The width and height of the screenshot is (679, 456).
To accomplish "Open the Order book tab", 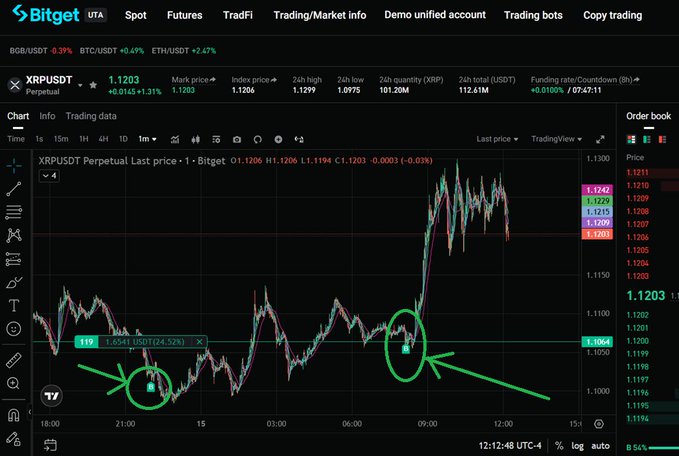I will tap(648, 116).
